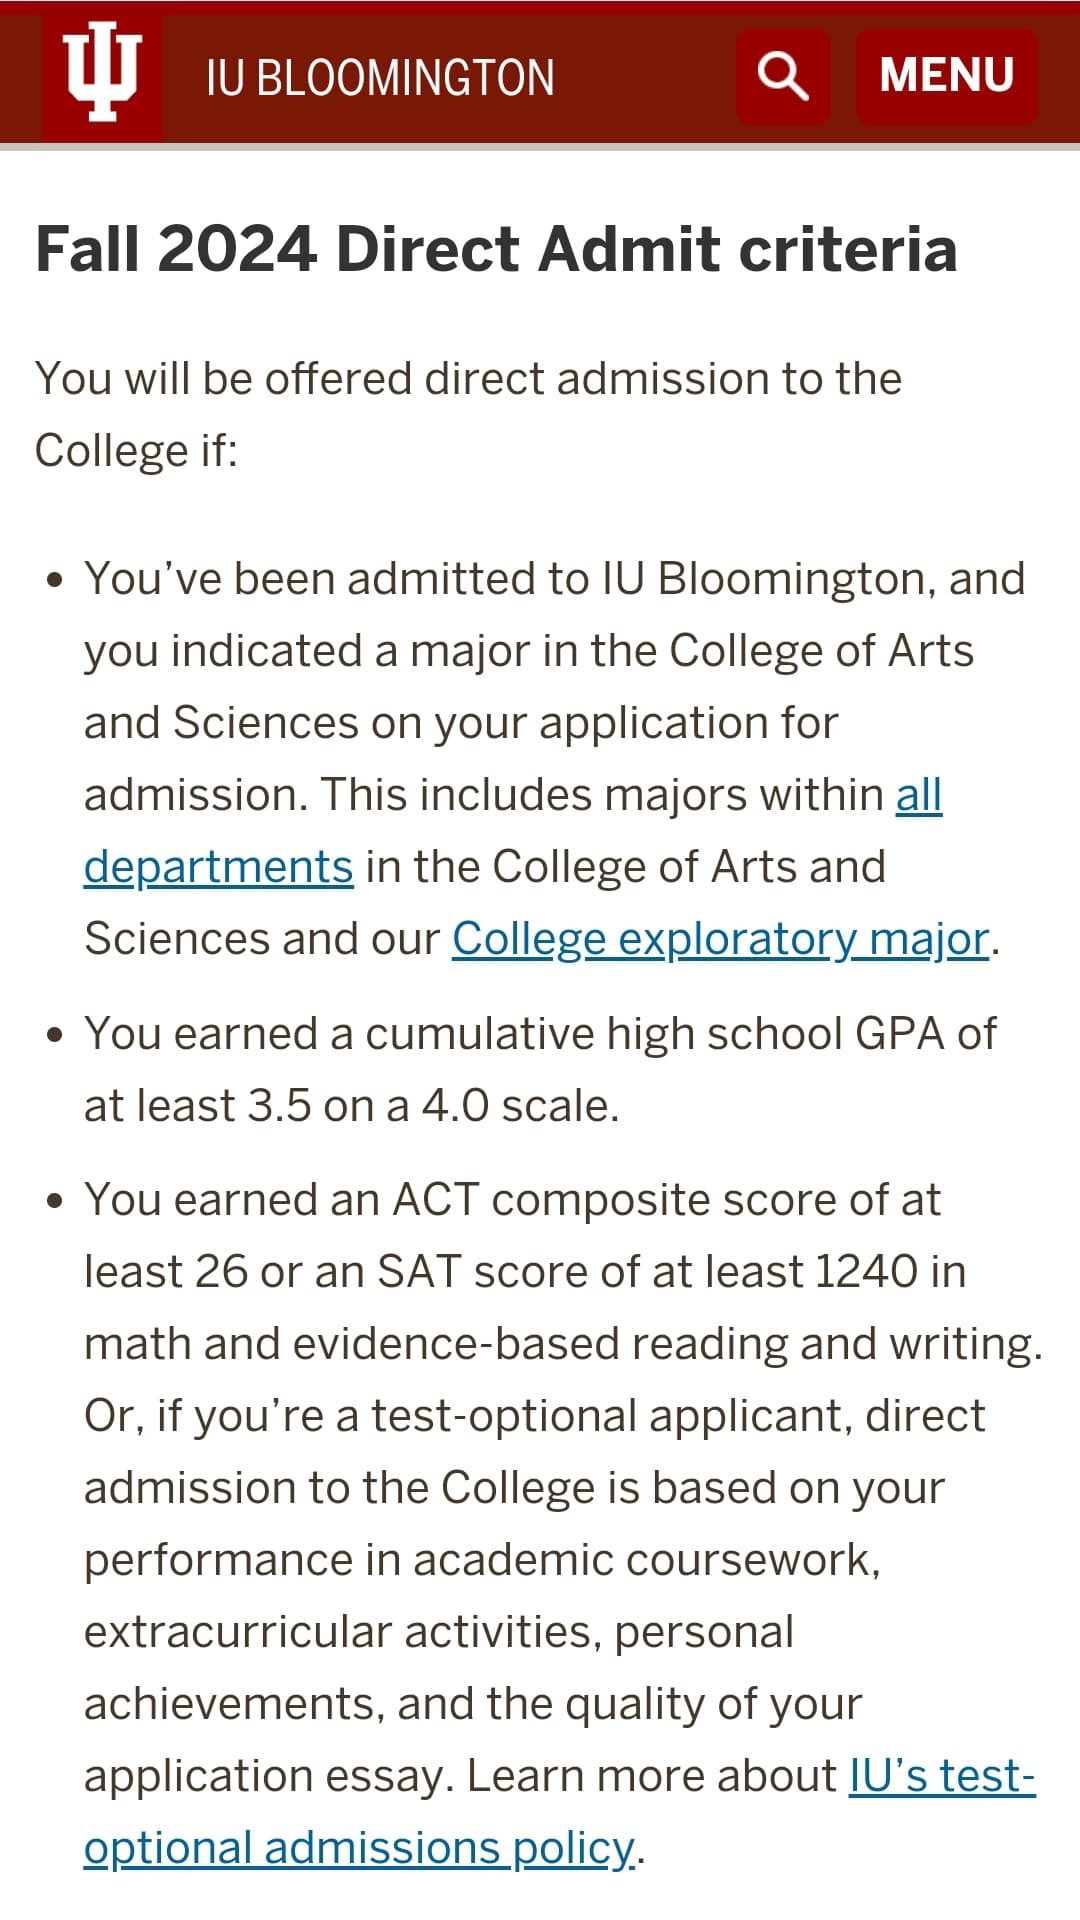Click the bullet marker before the ACT requirement

(x=55, y=1200)
